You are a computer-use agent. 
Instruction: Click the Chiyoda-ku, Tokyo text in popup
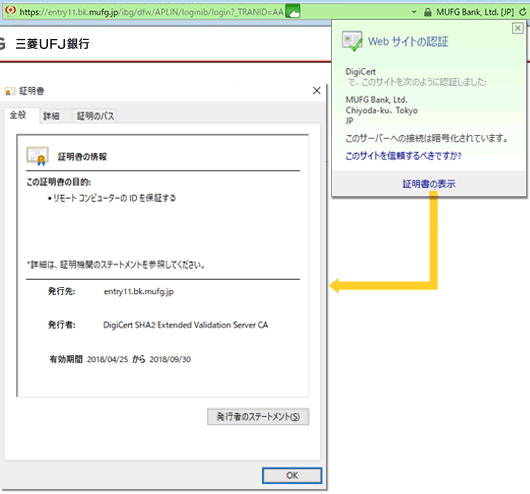pyautogui.click(x=381, y=110)
